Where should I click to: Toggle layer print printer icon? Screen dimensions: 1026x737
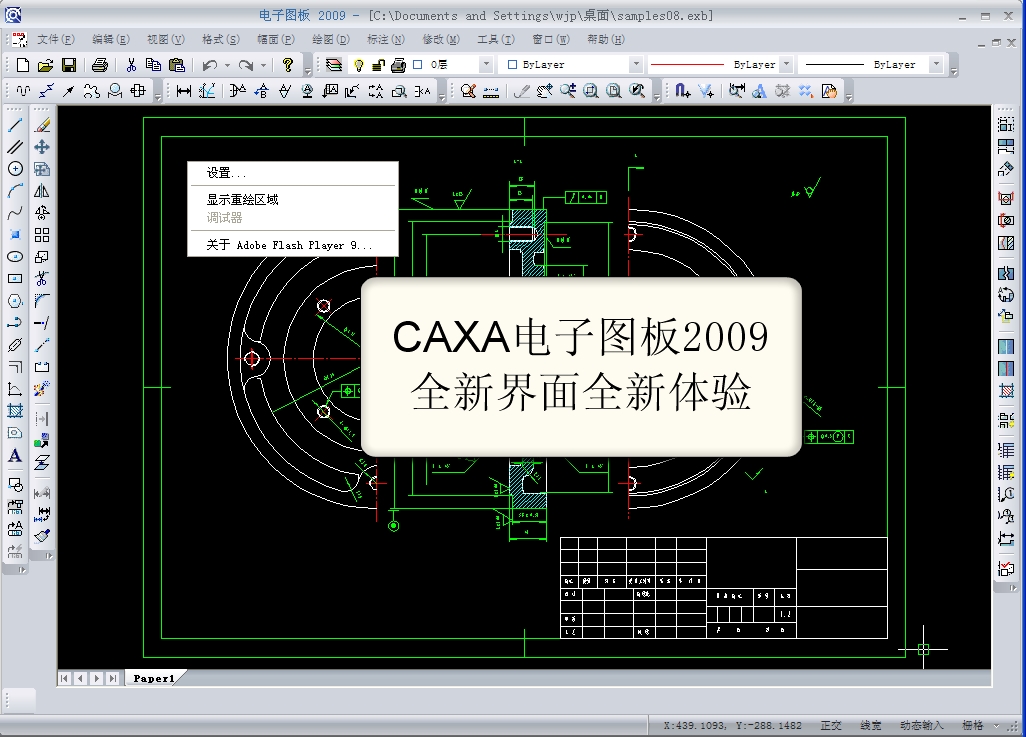pyautogui.click(x=398, y=65)
